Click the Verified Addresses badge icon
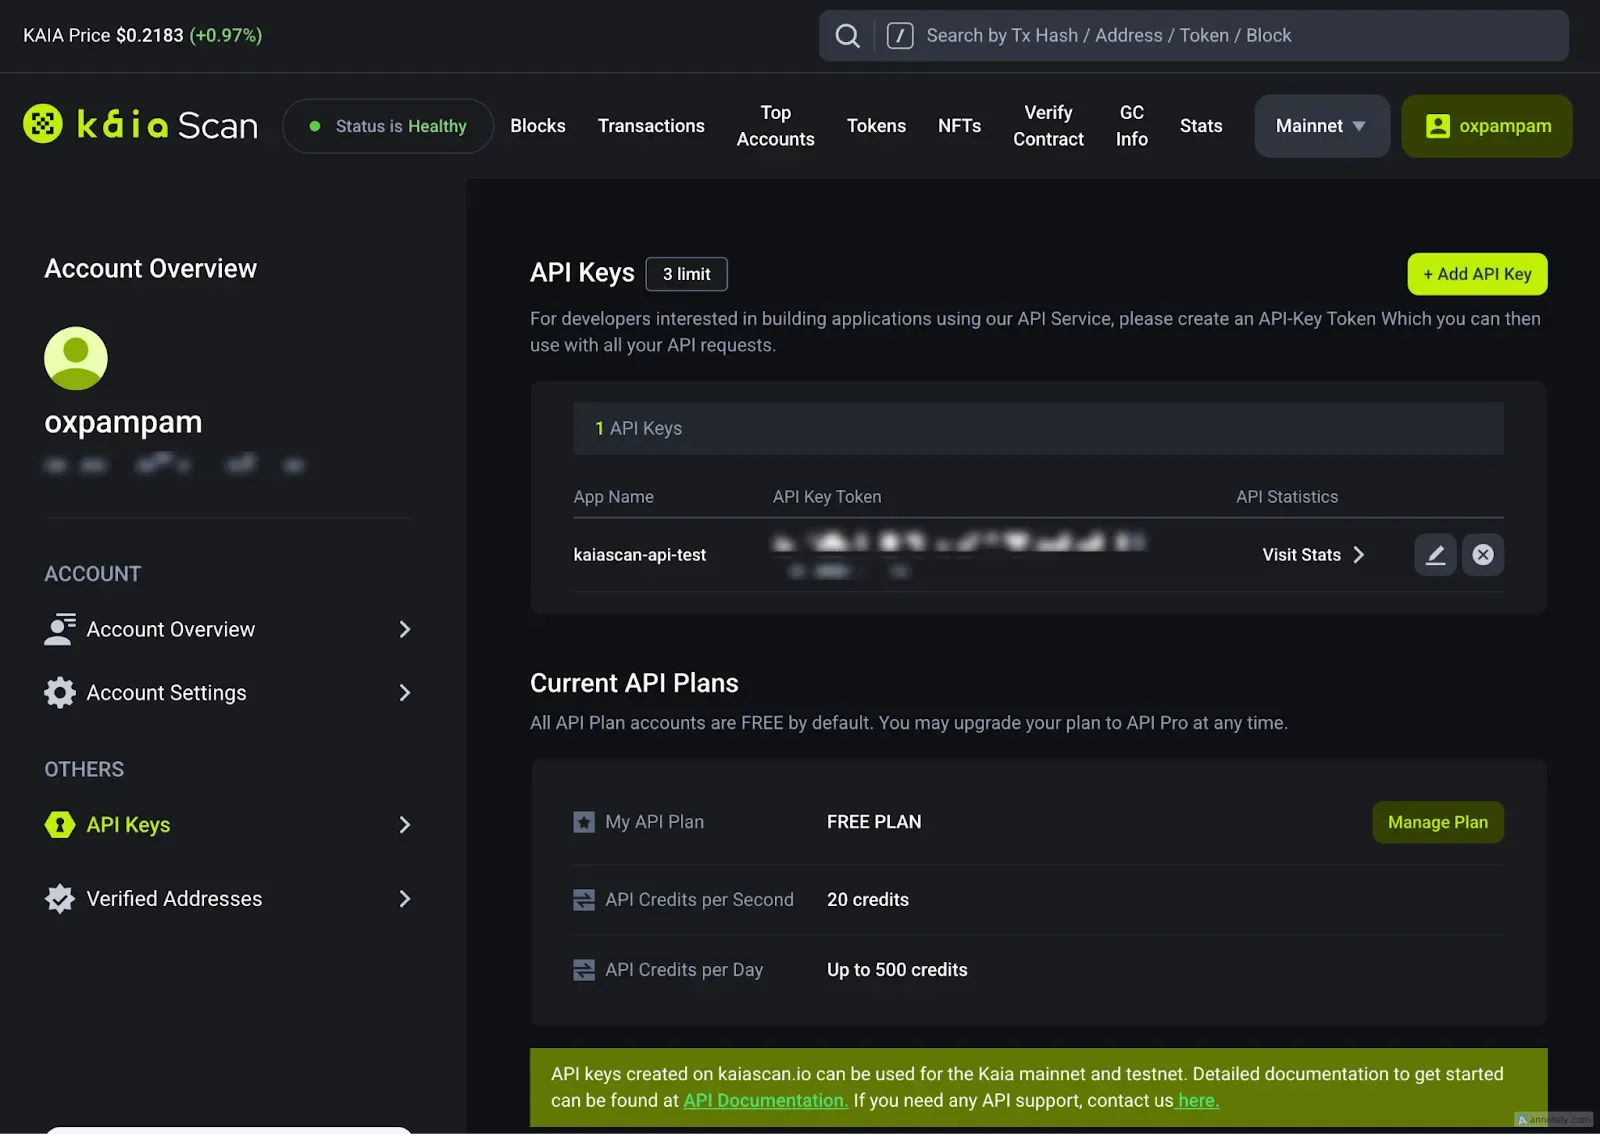The width and height of the screenshot is (1600, 1134). pos(60,899)
